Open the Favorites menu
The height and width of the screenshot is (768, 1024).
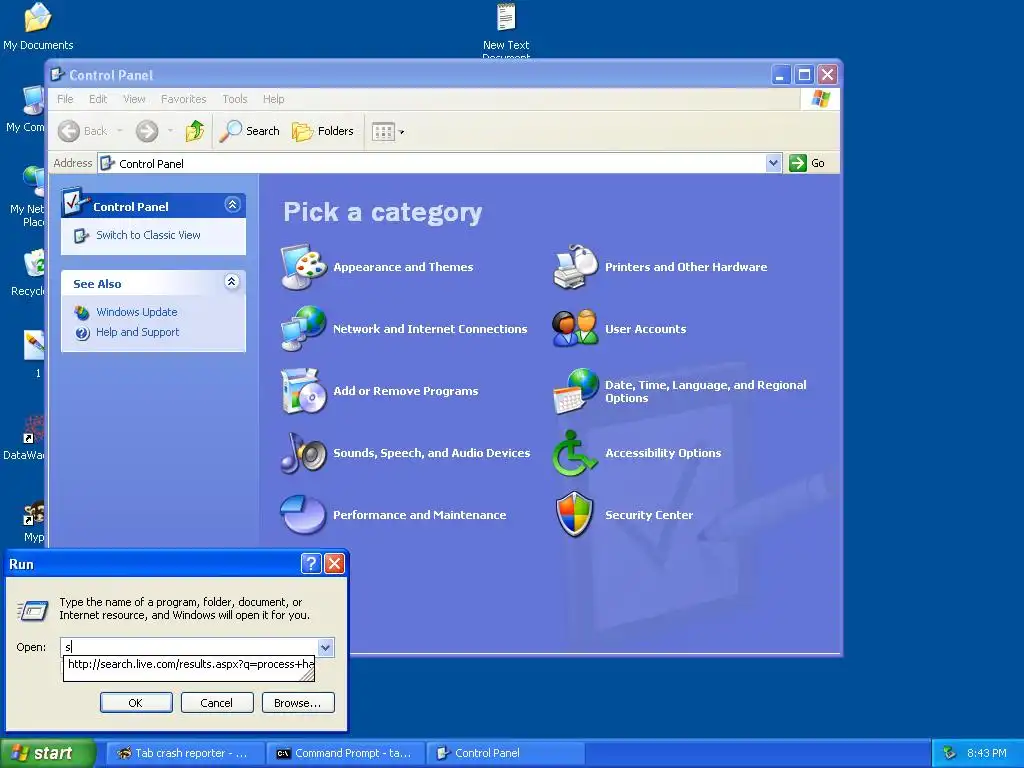point(184,99)
